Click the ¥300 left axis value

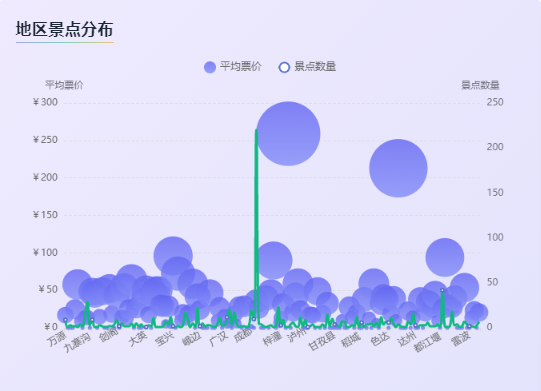[45, 102]
